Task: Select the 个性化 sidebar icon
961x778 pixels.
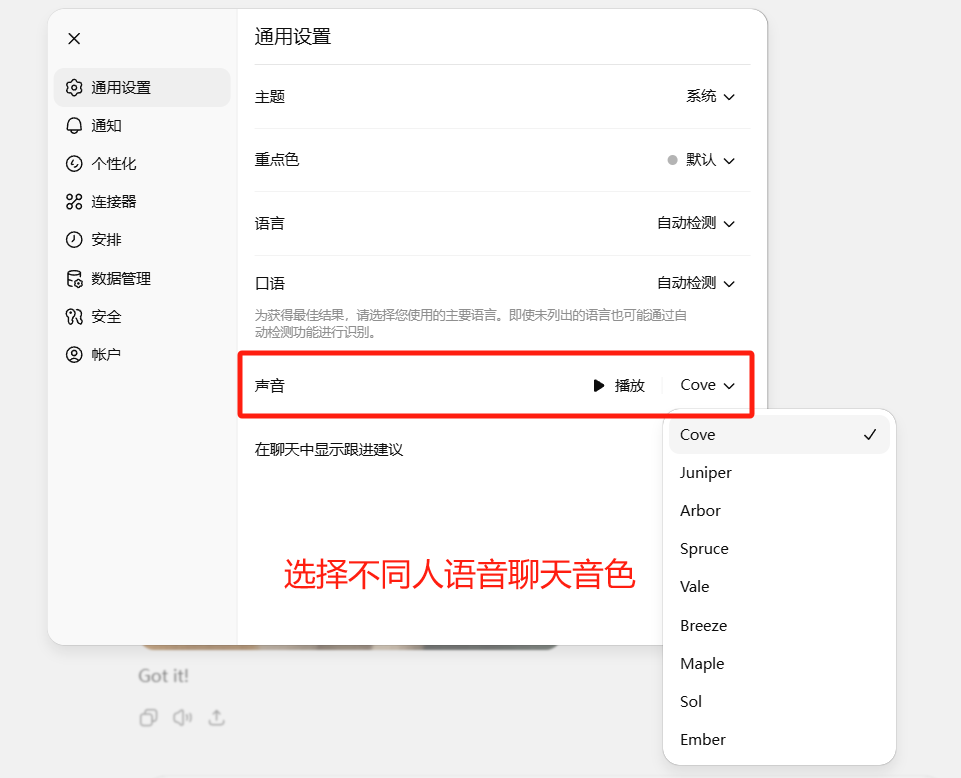Action: tap(74, 163)
